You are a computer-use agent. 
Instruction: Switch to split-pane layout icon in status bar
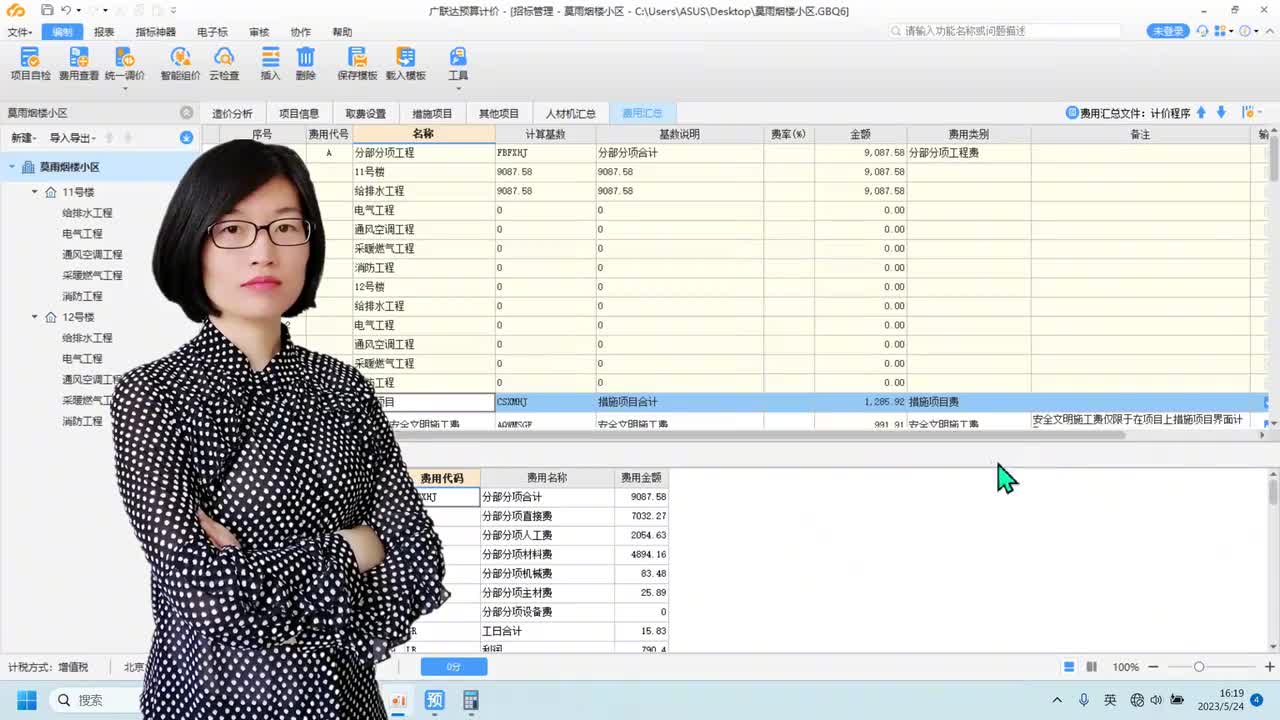tap(1091, 667)
